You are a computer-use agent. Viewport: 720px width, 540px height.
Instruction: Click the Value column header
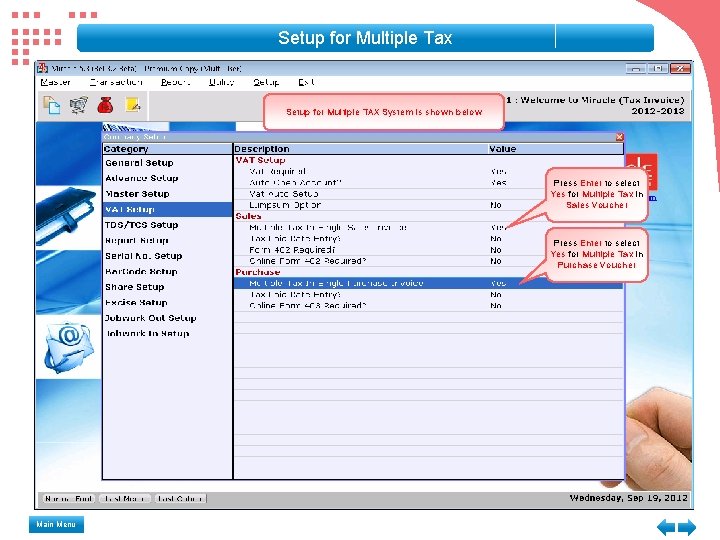pyautogui.click(x=555, y=149)
